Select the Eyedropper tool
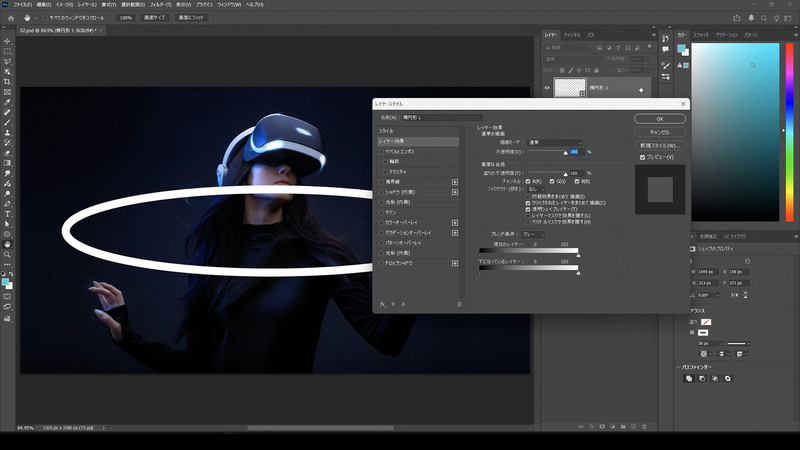This screenshot has height=450, width=800. (x=7, y=102)
